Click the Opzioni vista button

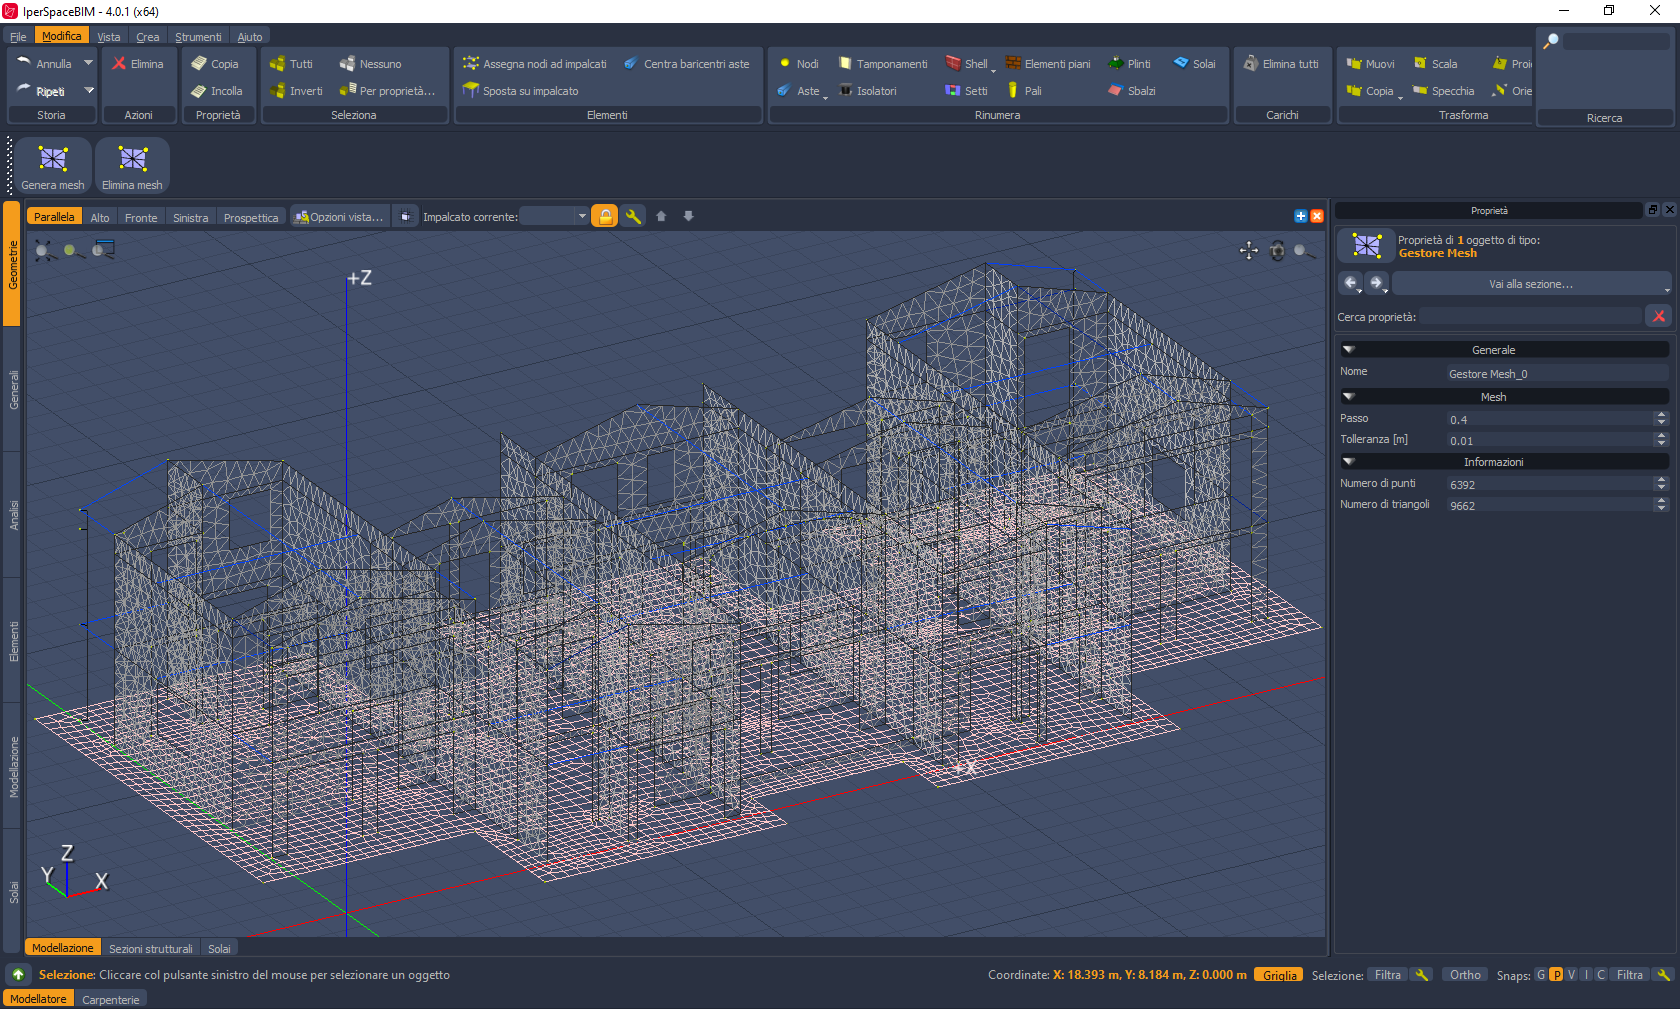pos(339,217)
